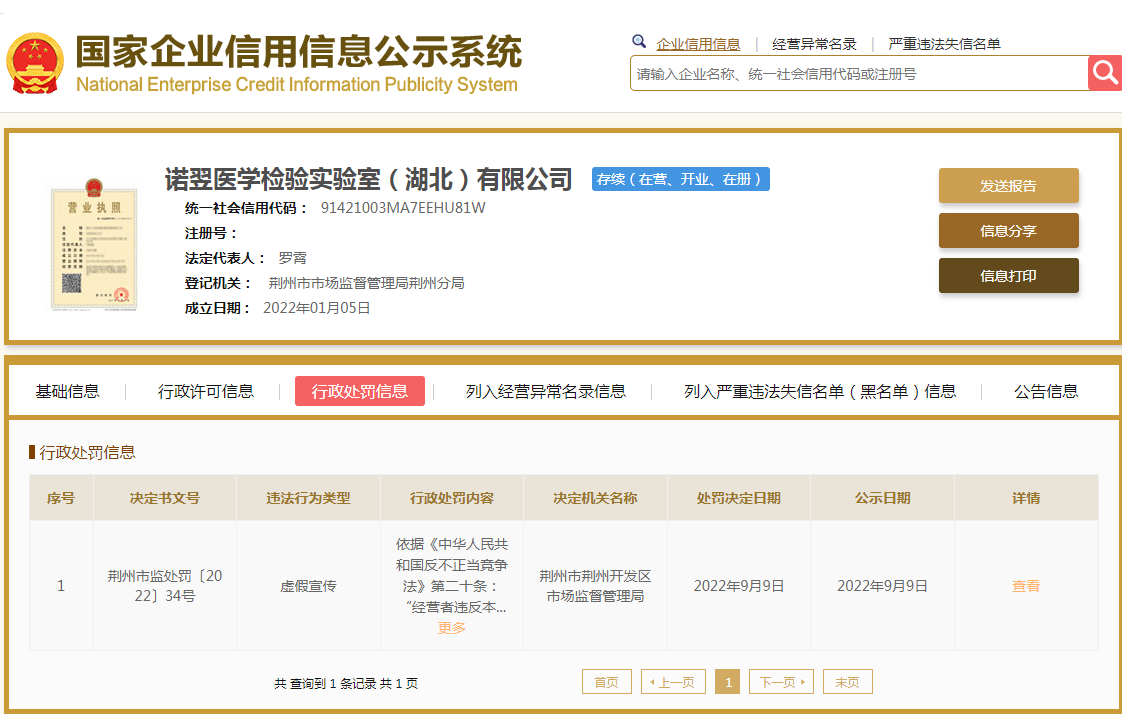Click the national emblem logo
This screenshot has height=714, width=1122.
(35, 64)
